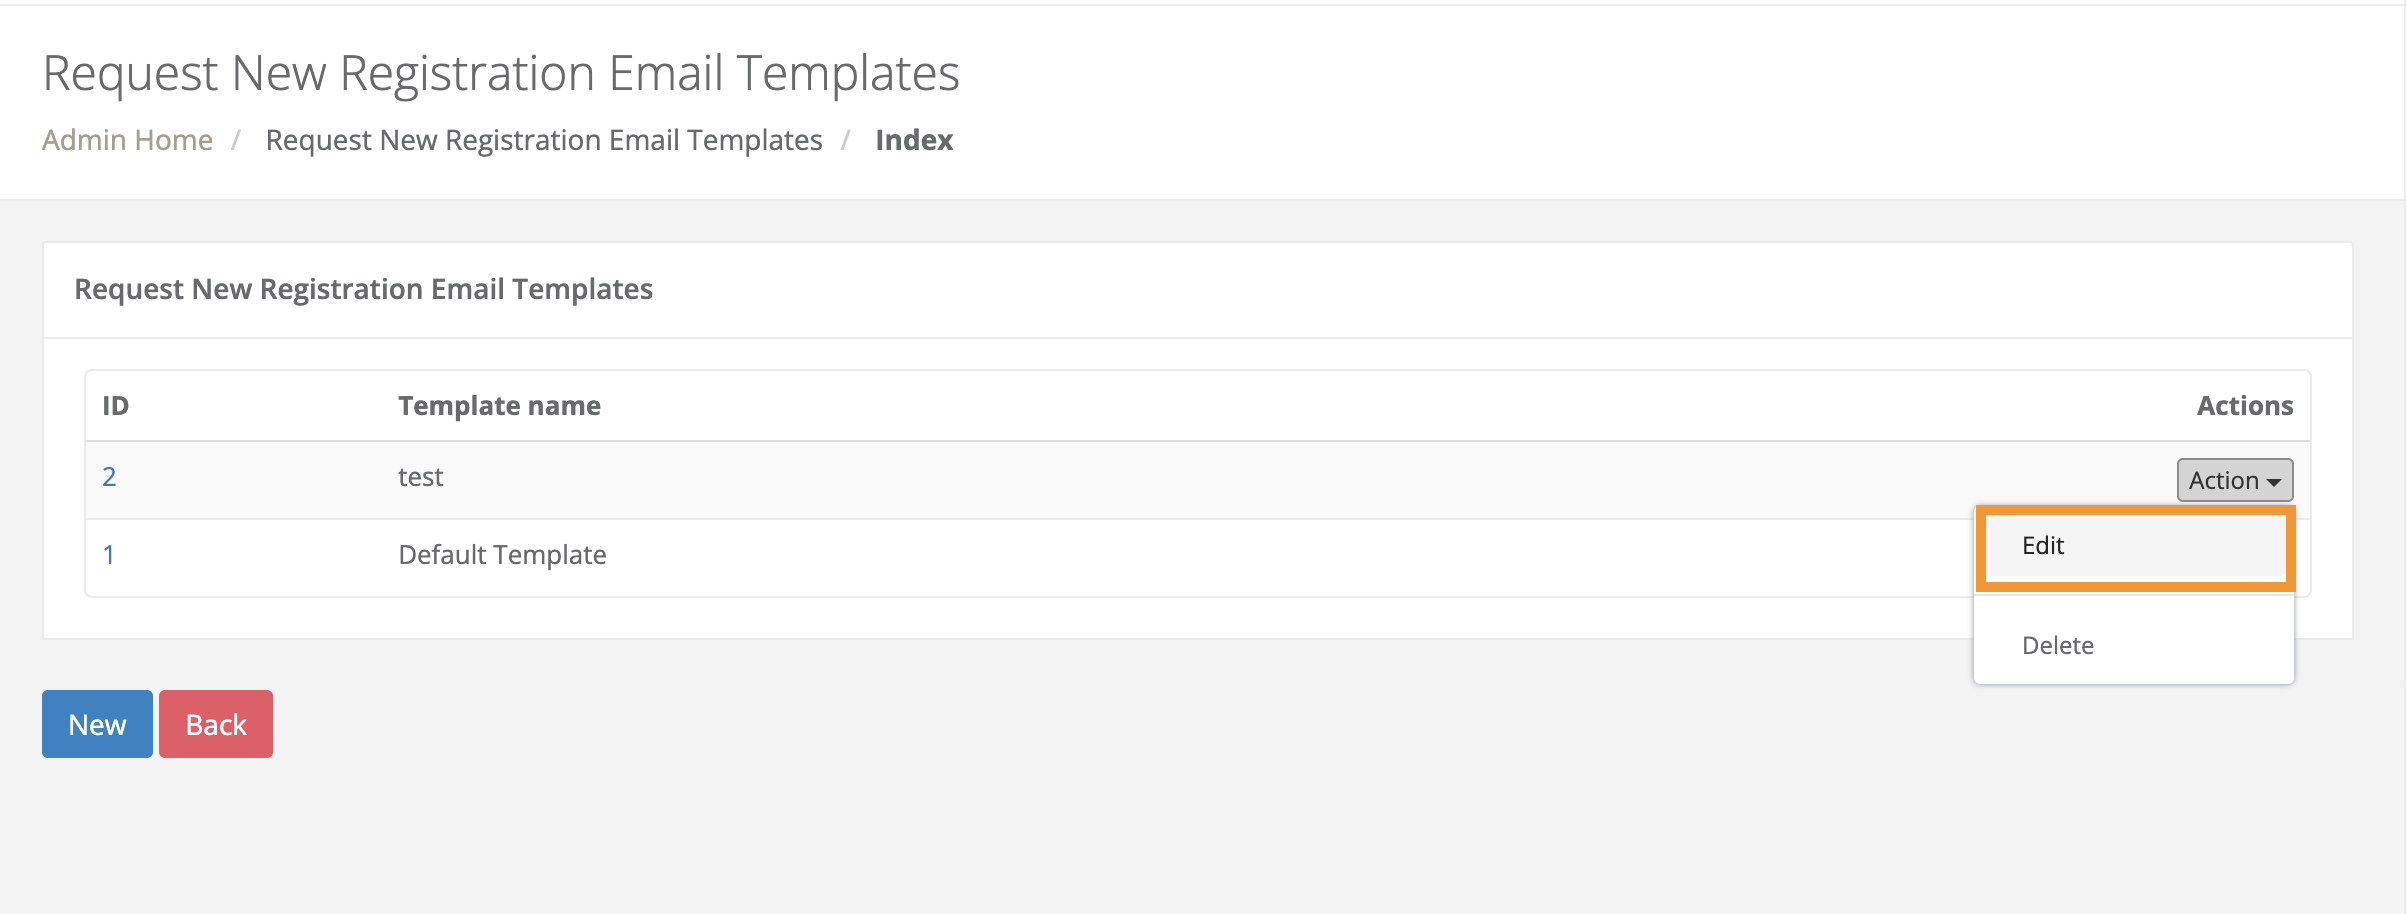Click the caret arrow on Action button

coord(2273,482)
